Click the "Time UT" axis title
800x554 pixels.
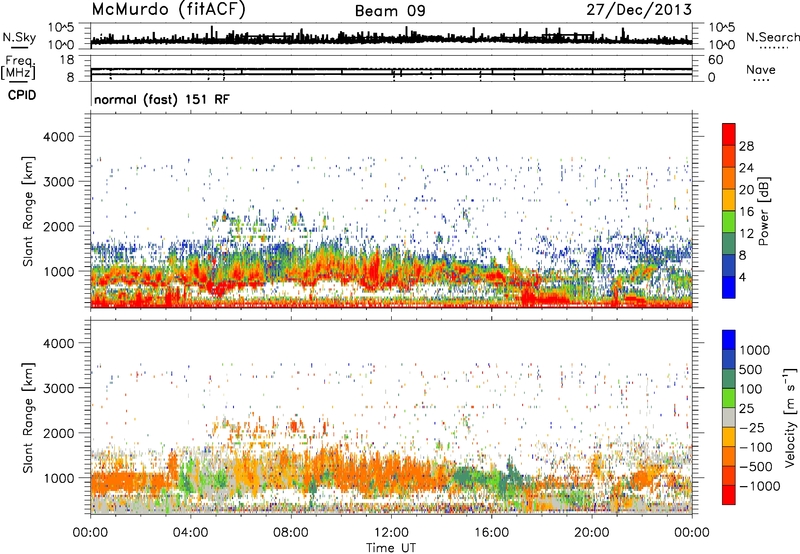391,548
